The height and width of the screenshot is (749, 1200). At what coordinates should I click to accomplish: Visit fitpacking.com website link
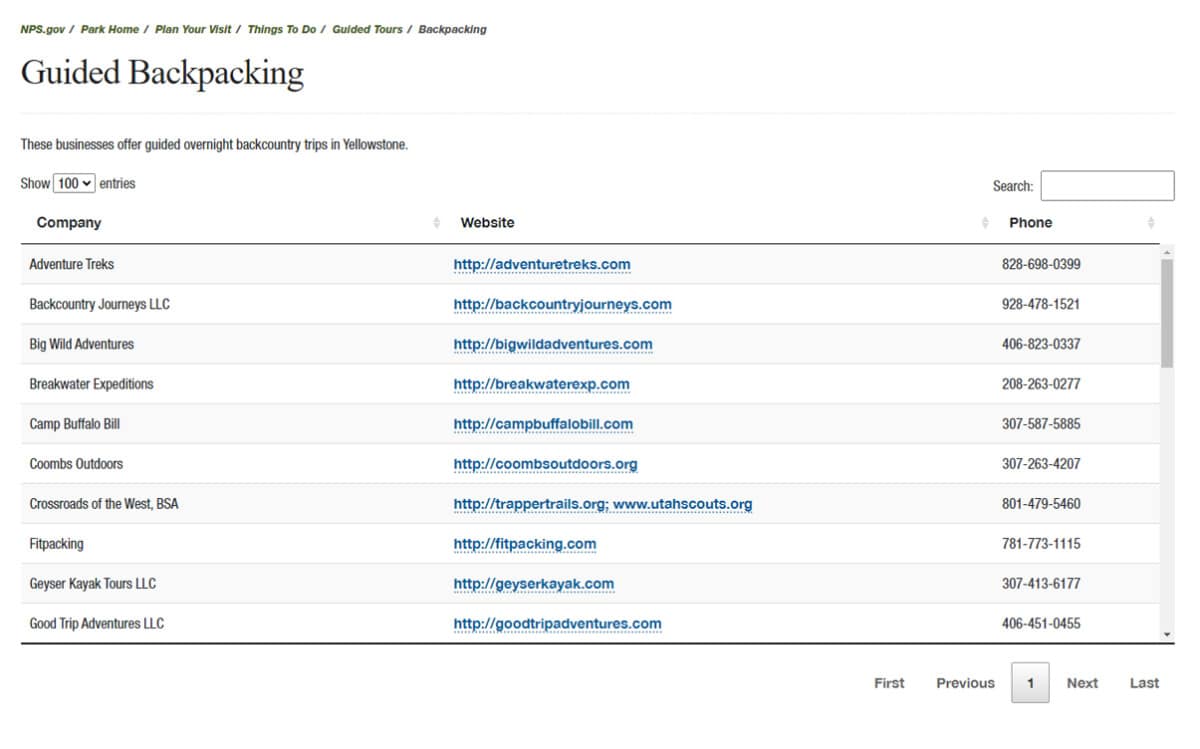coord(525,545)
